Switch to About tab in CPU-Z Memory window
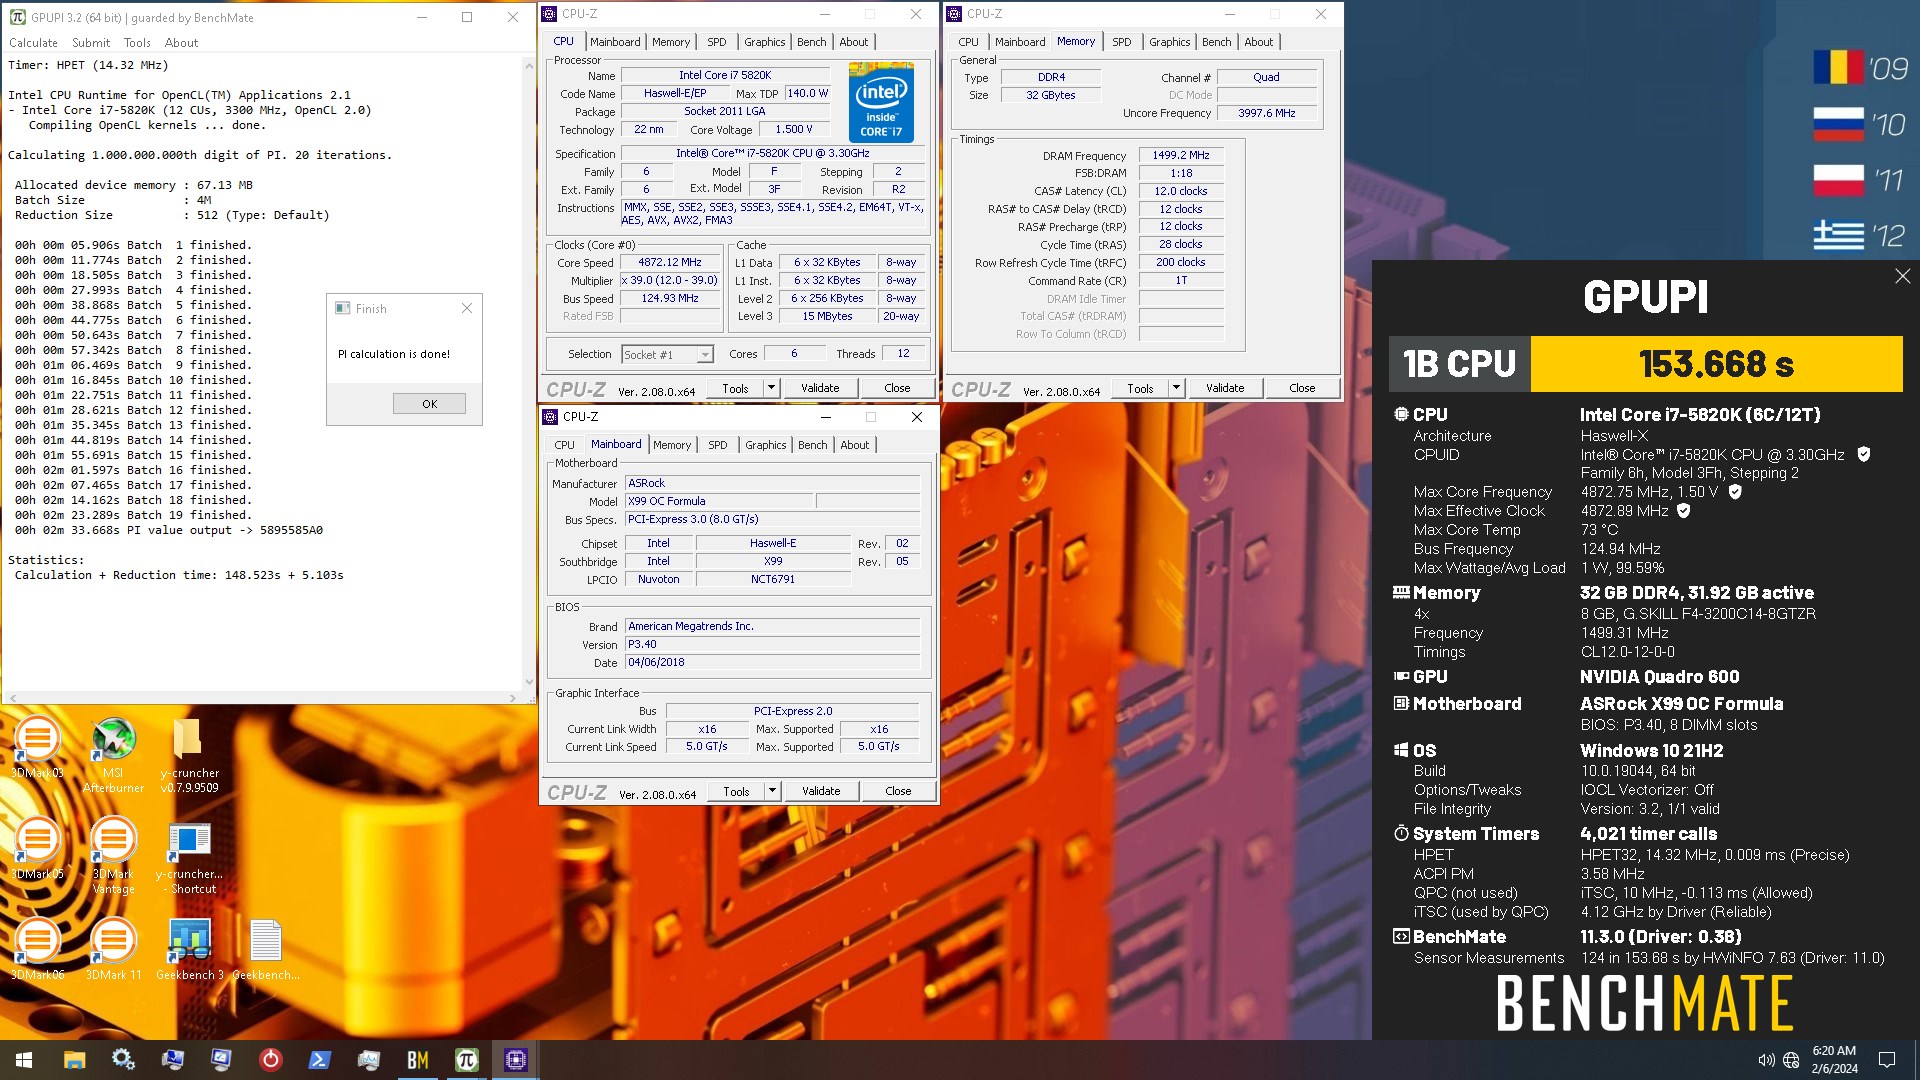1920x1080 pixels. (x=1259, y=42)
